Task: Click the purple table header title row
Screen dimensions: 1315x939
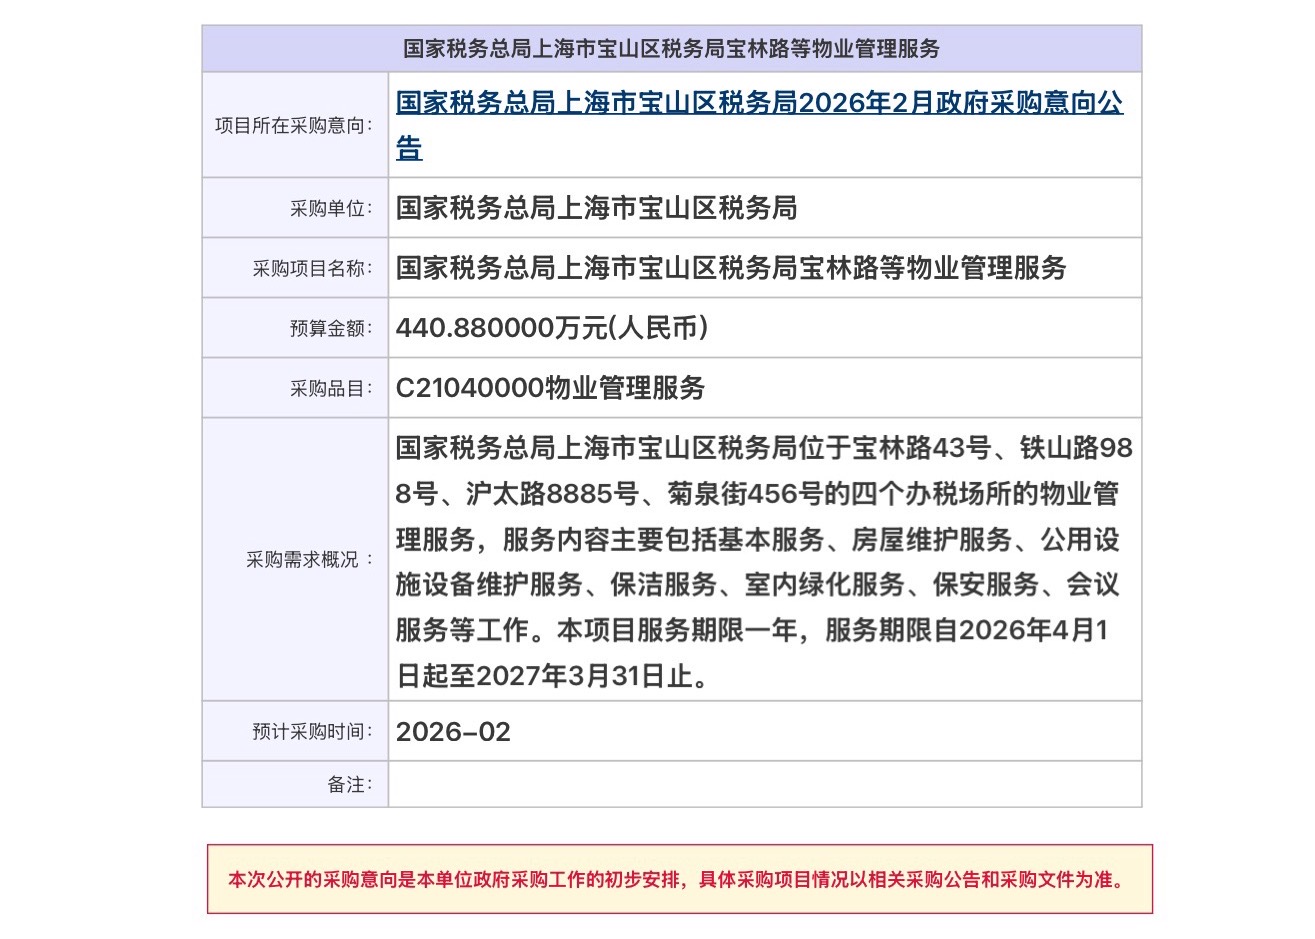Action: [x=671, y=49]
